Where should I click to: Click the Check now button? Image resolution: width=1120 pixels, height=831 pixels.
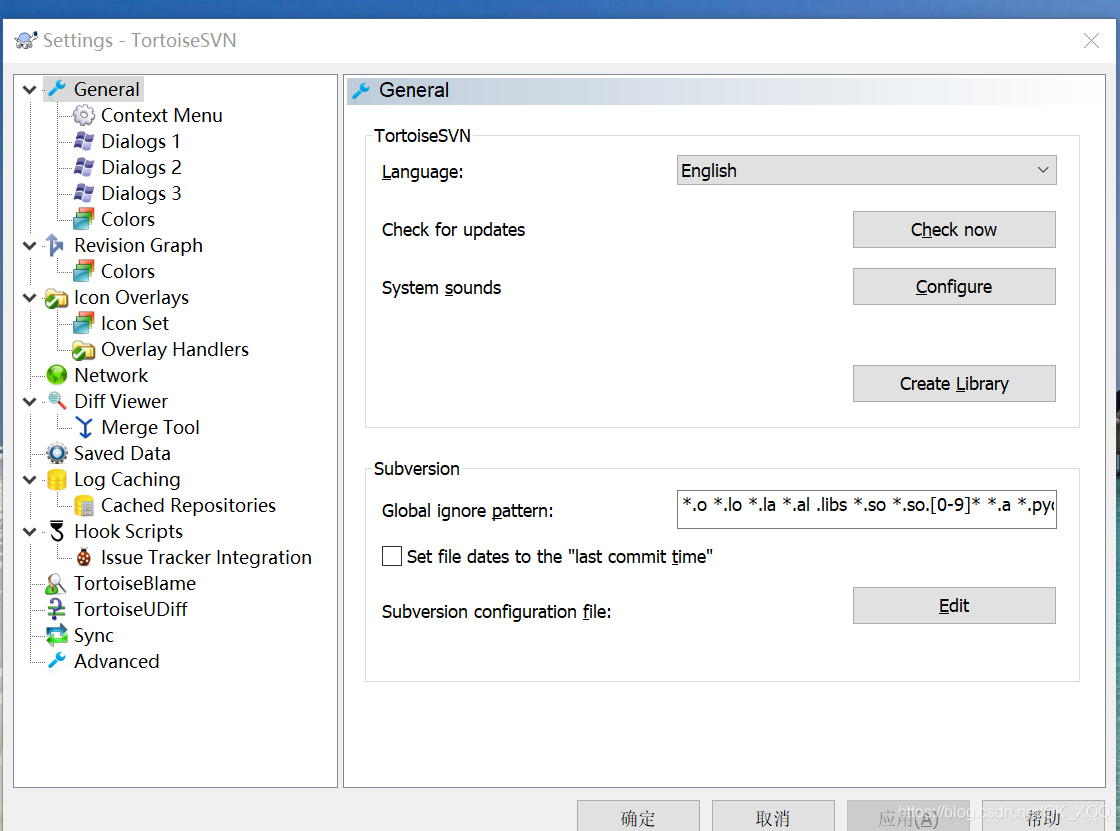[x=954, y=229]
